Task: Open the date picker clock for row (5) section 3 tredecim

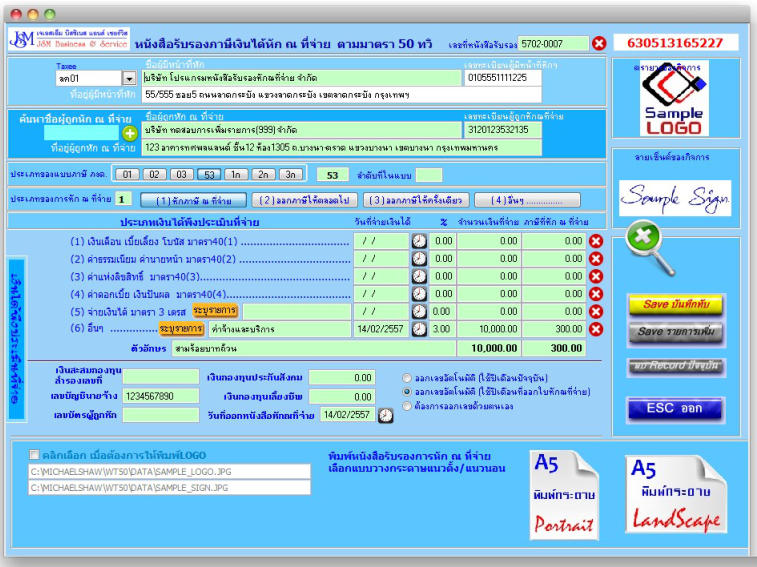Action: tap(419, 312)
